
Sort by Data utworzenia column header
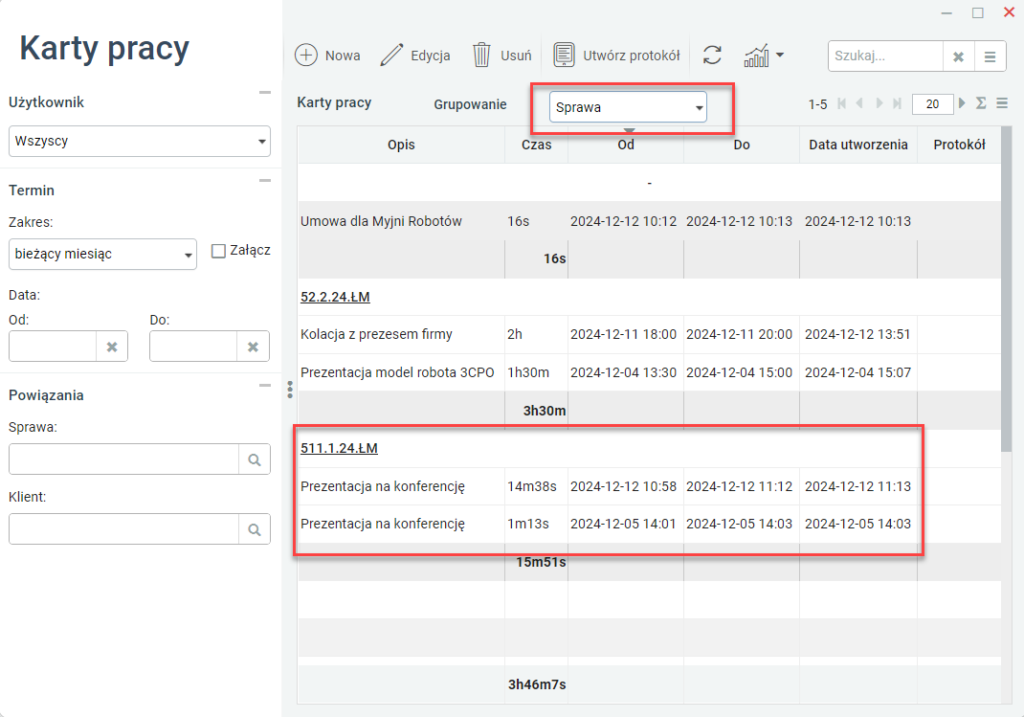tap(858, 145)
